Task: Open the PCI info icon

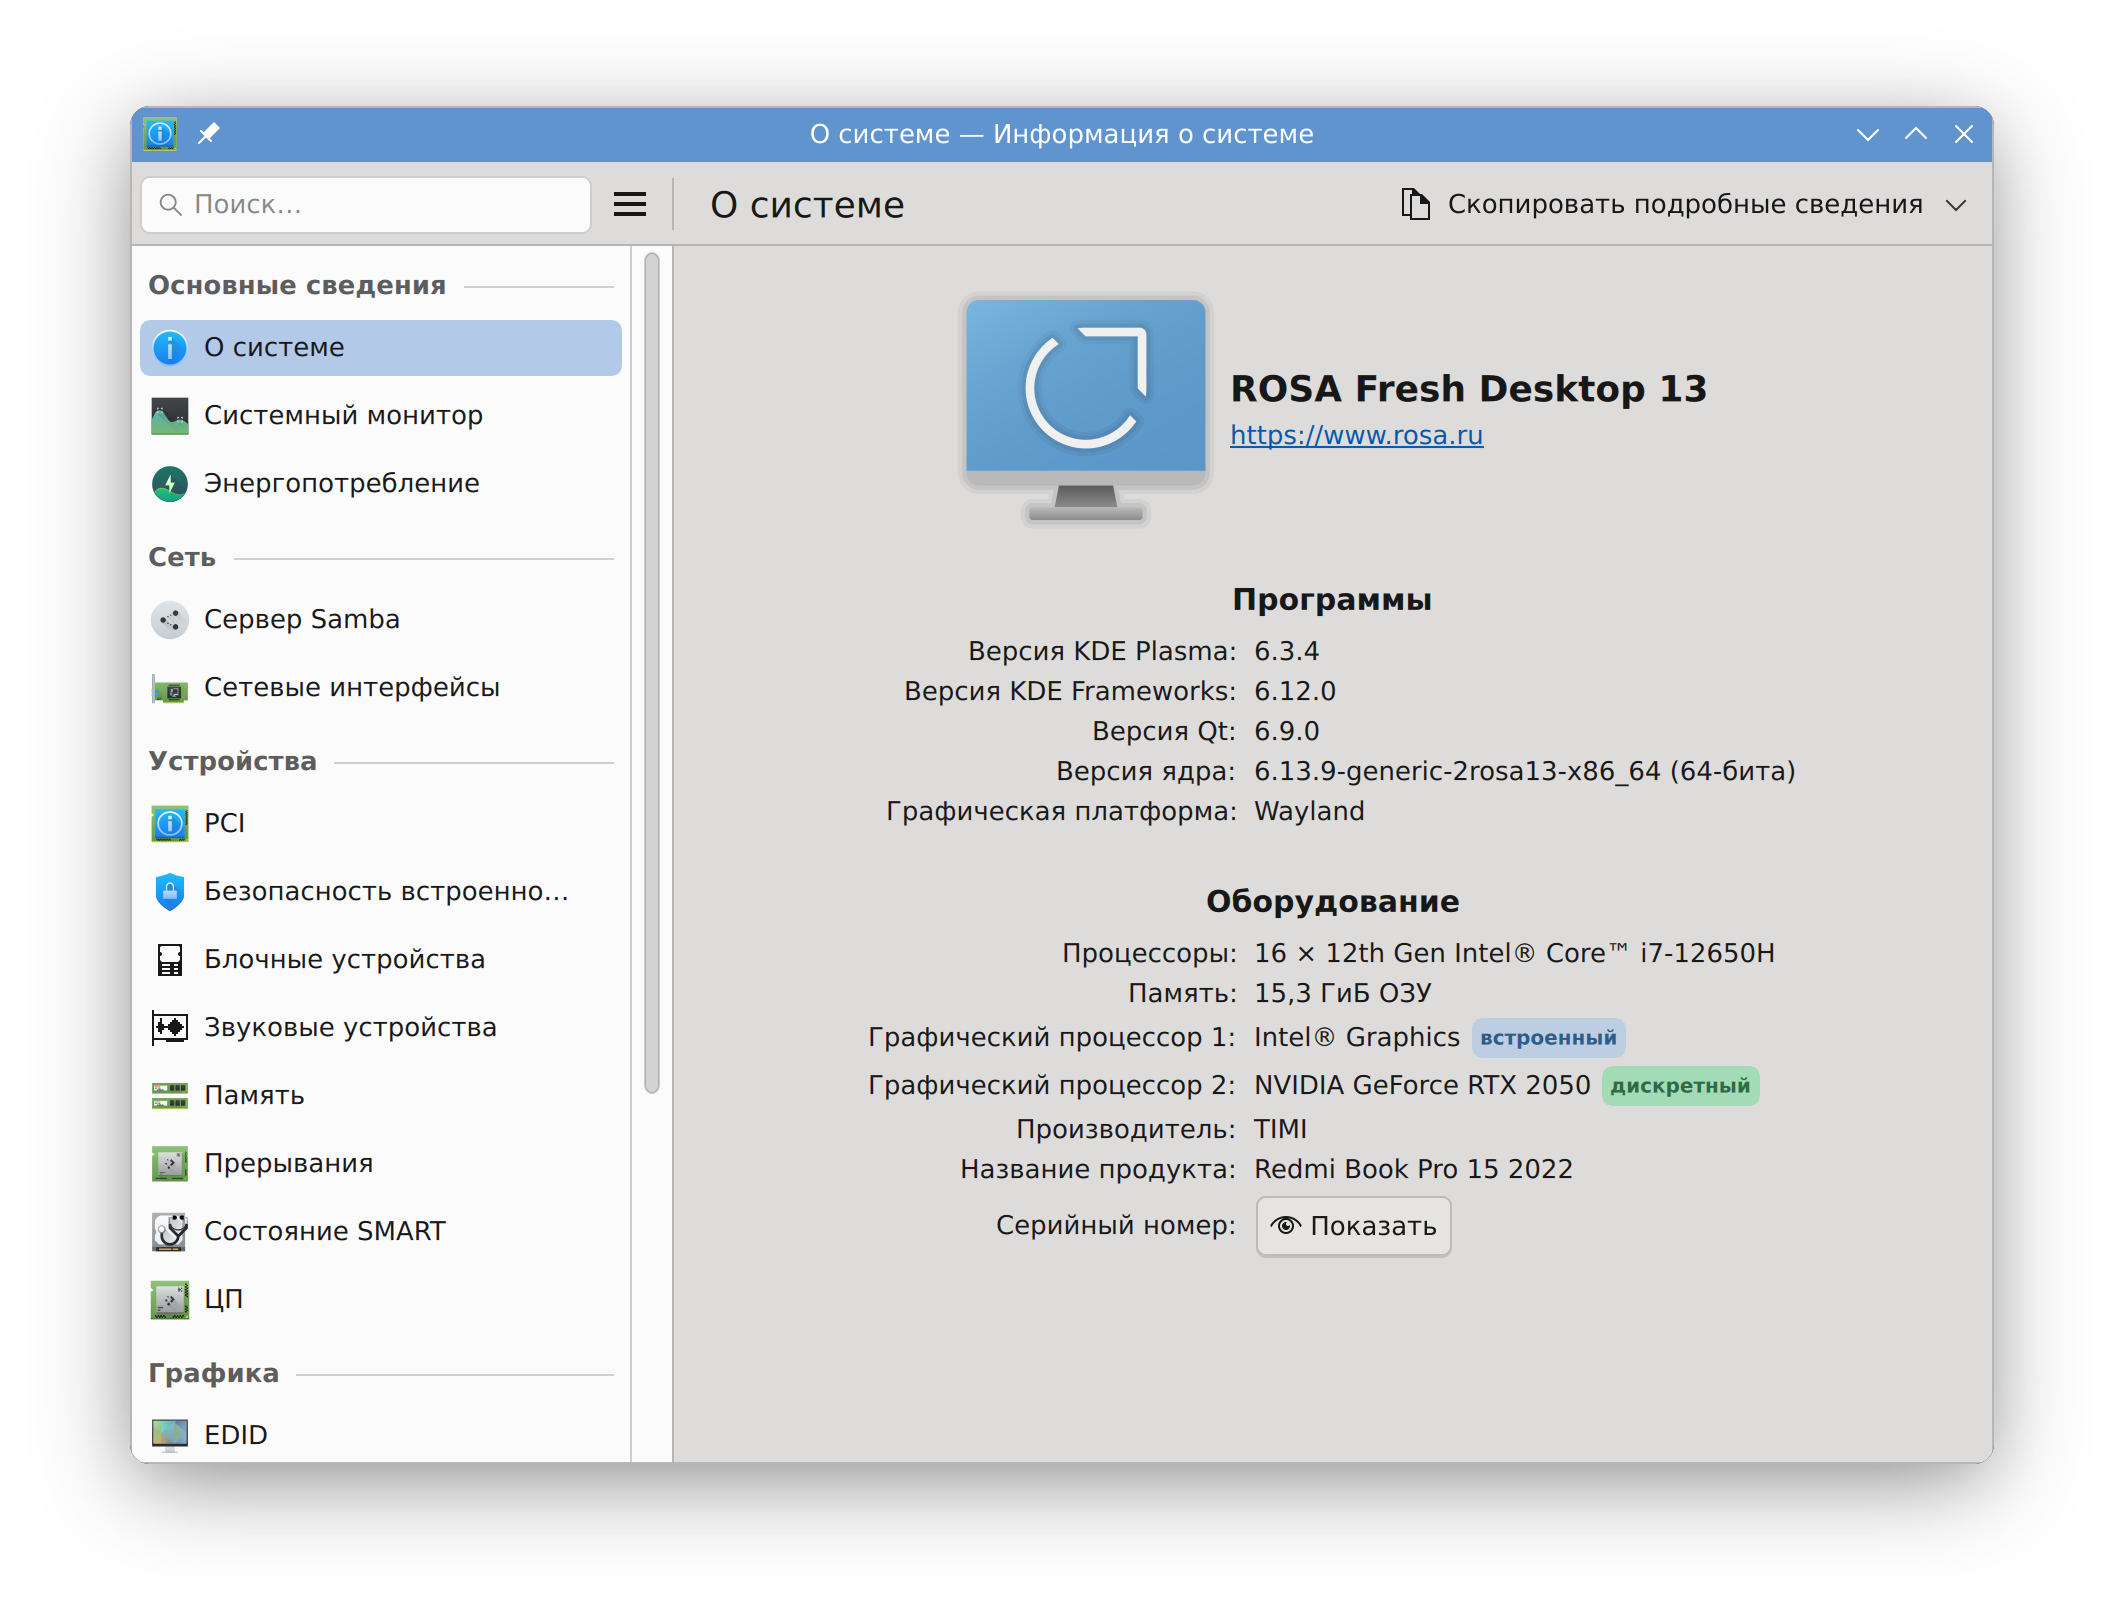Action: tap(169, 824)
